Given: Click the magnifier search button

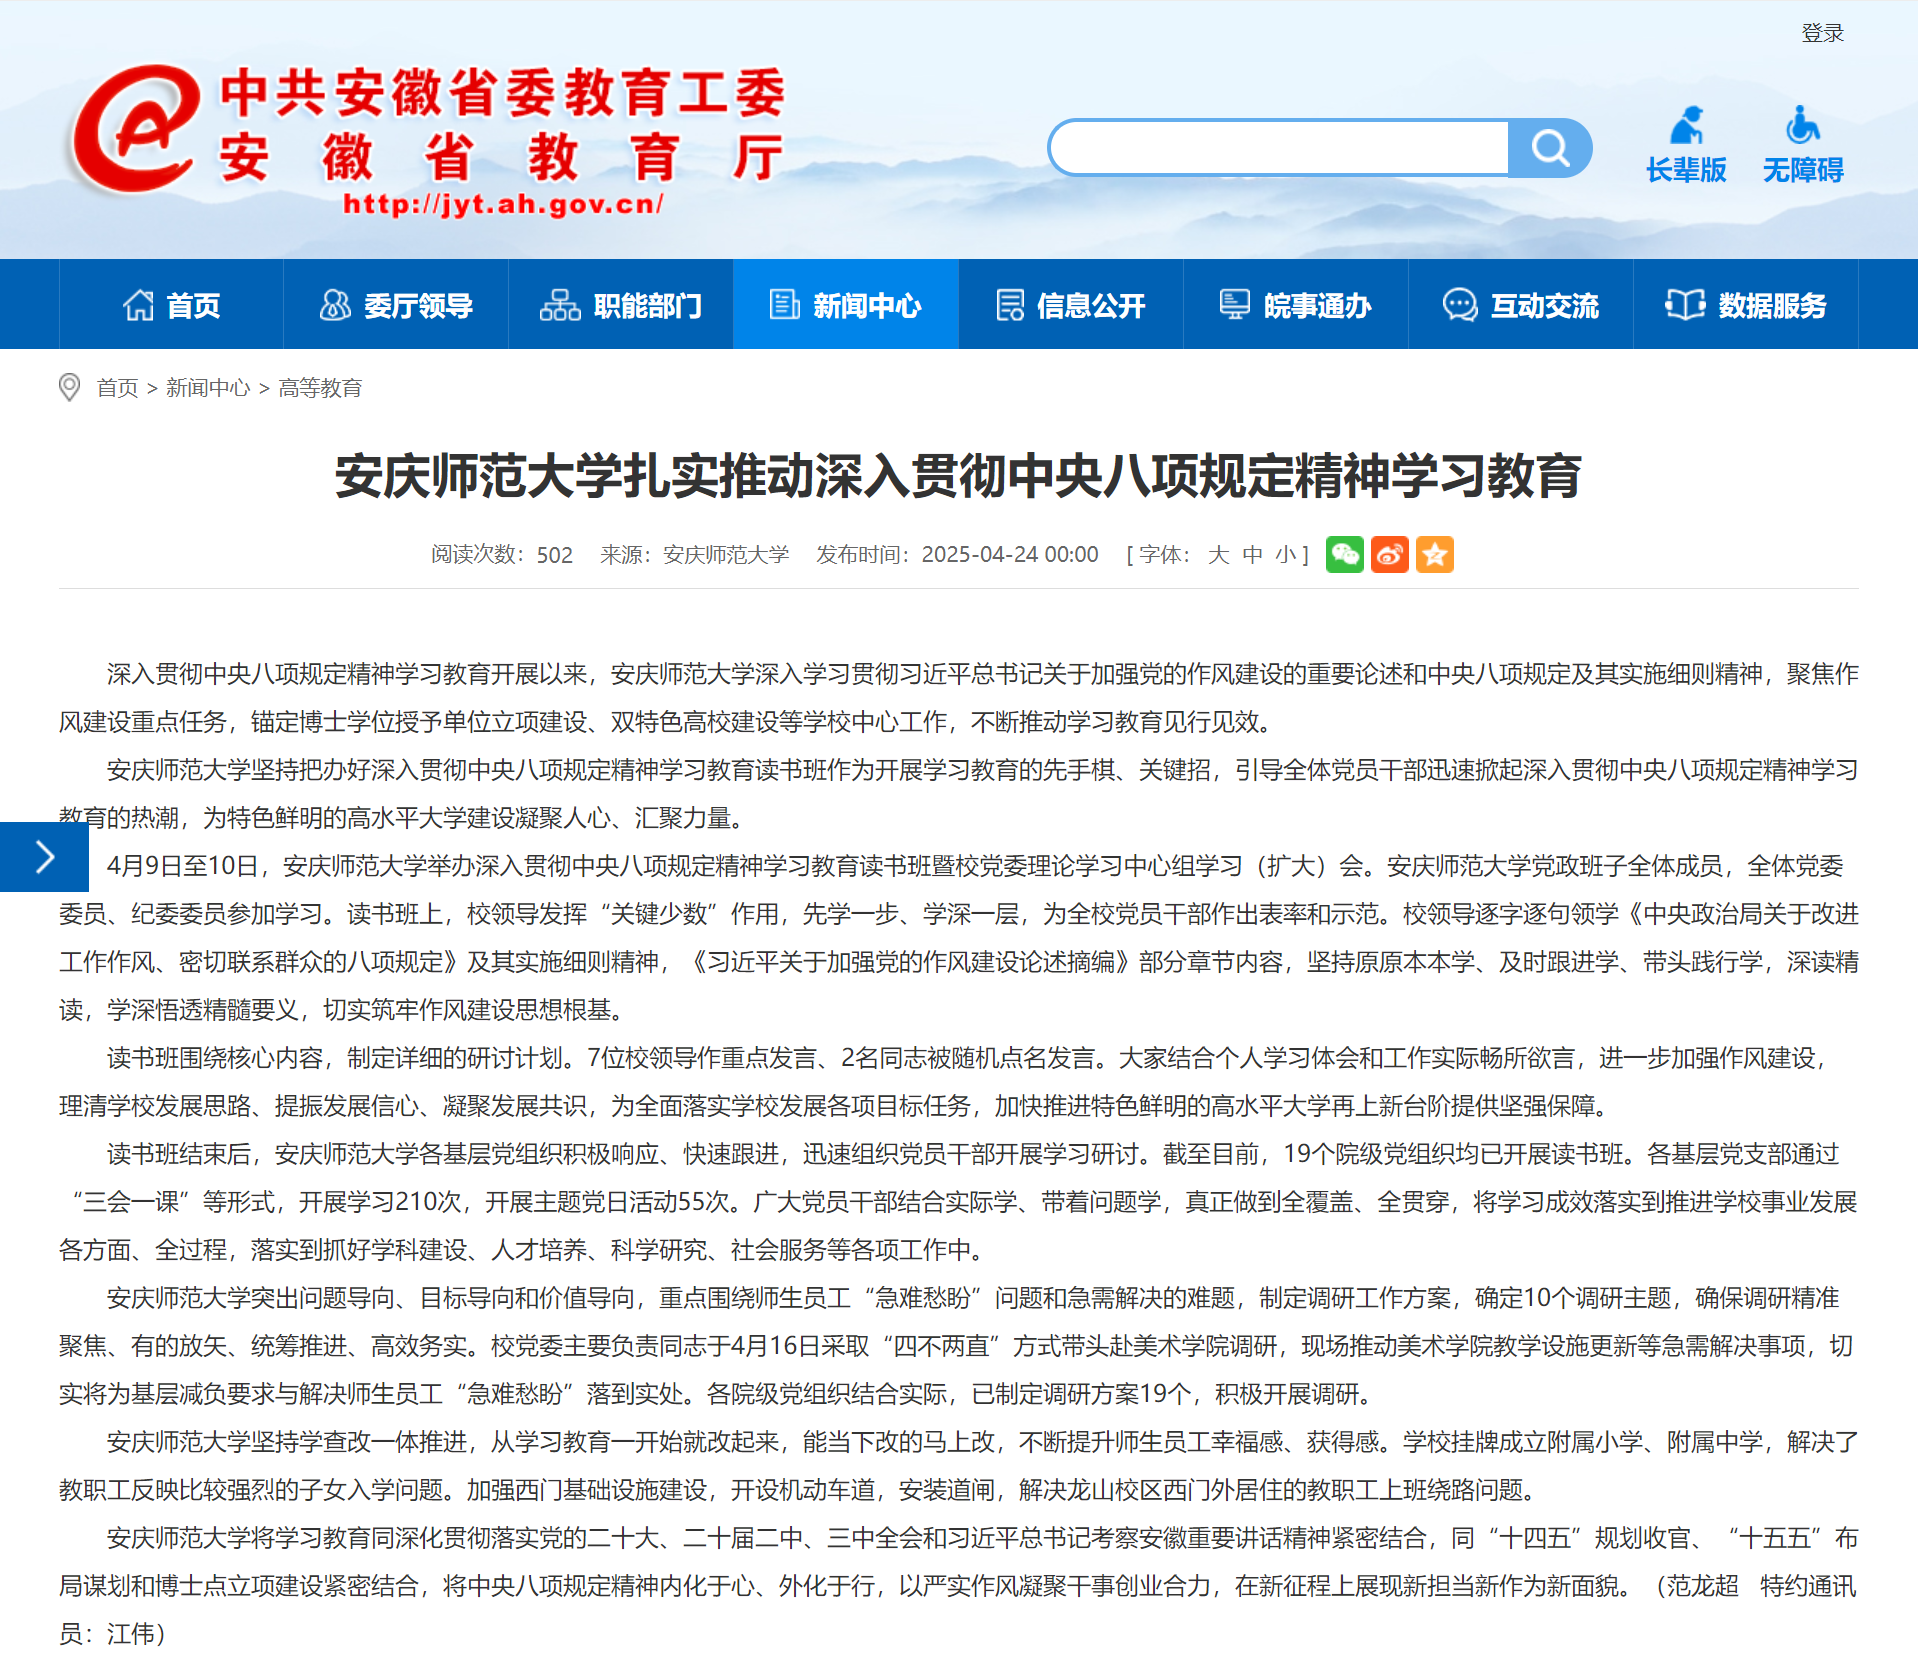Looking at the screenshot, I should 1549,148.
